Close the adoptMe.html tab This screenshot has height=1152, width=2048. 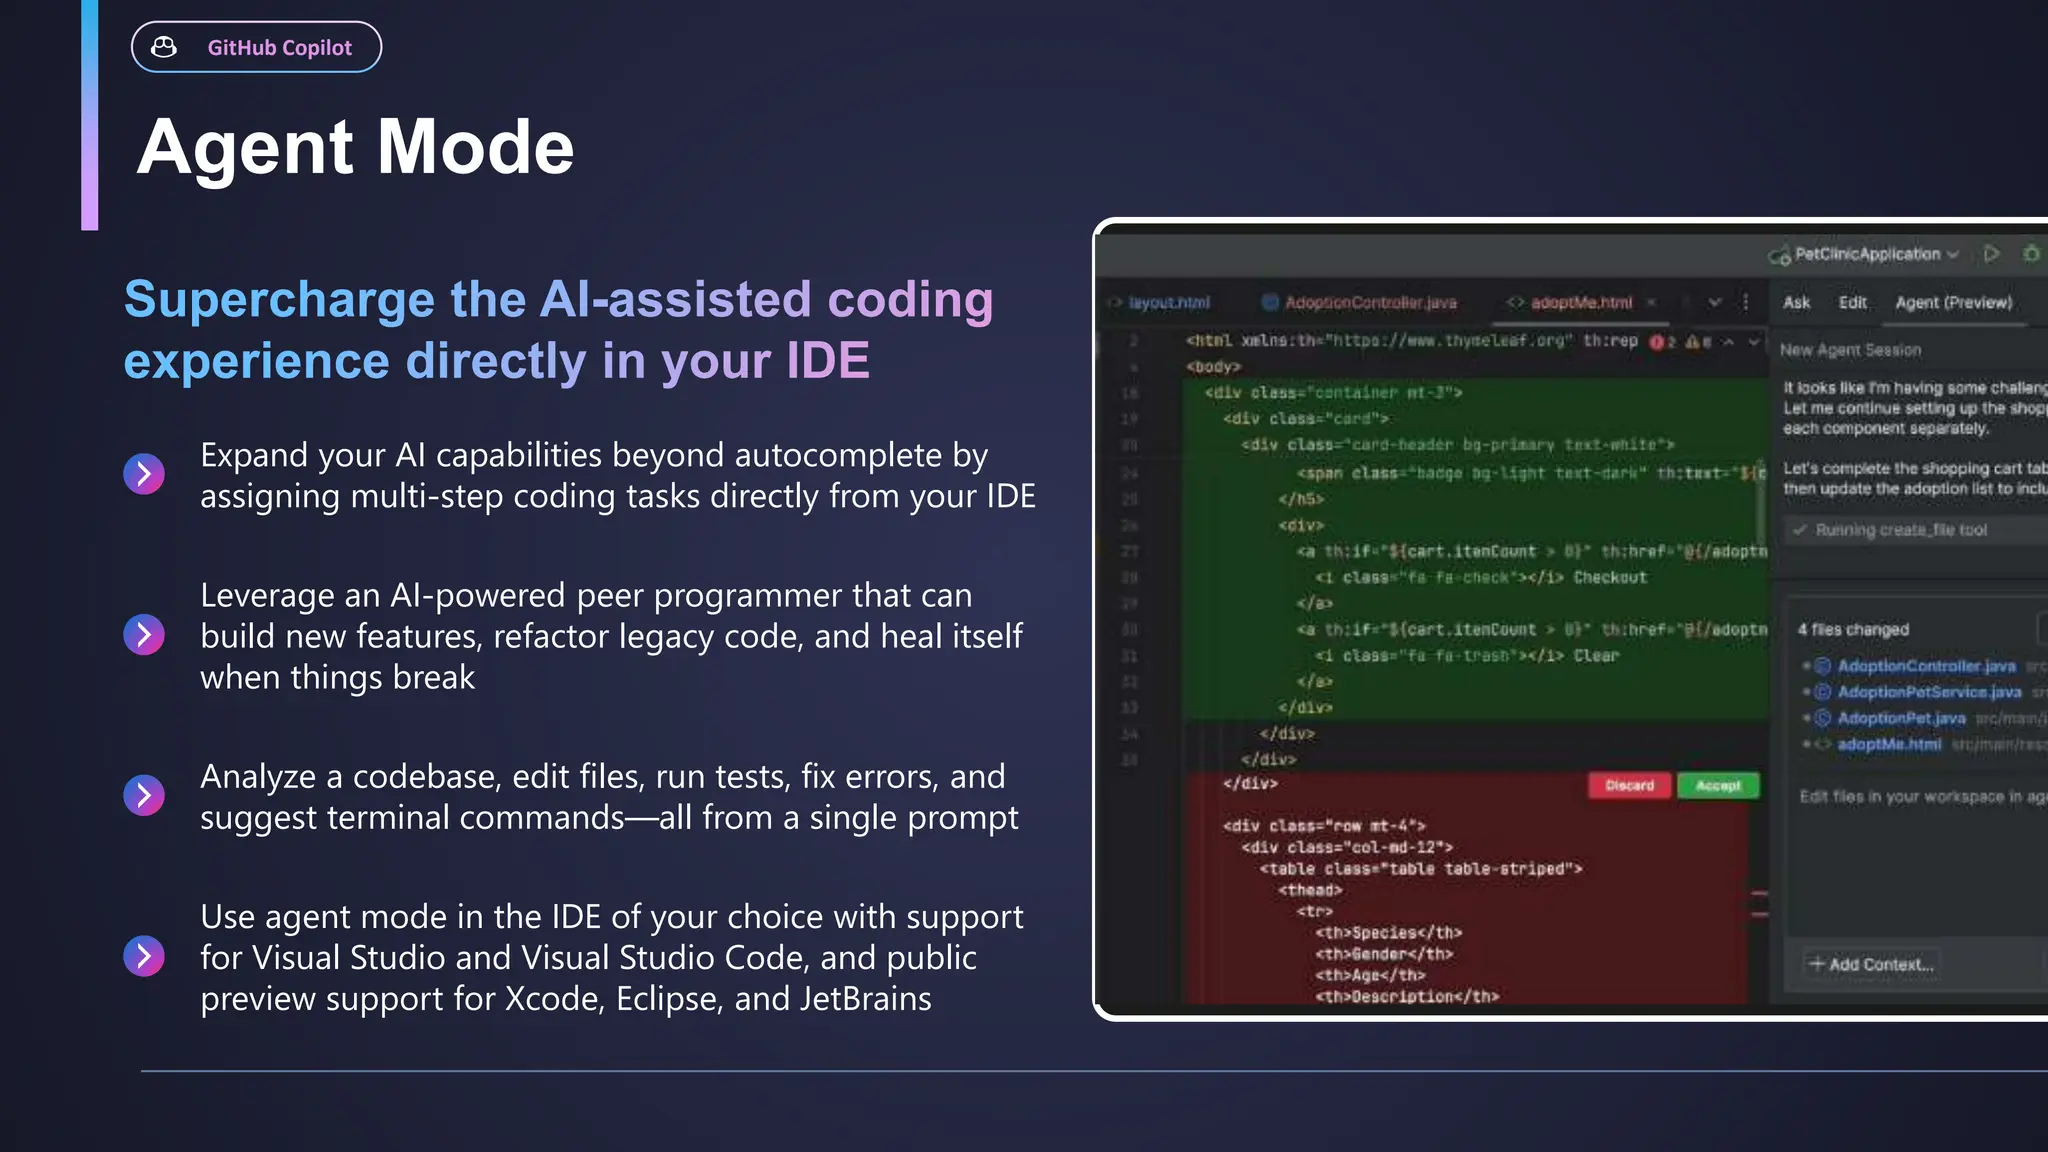pyautogui.click(x=1651, y=302)
